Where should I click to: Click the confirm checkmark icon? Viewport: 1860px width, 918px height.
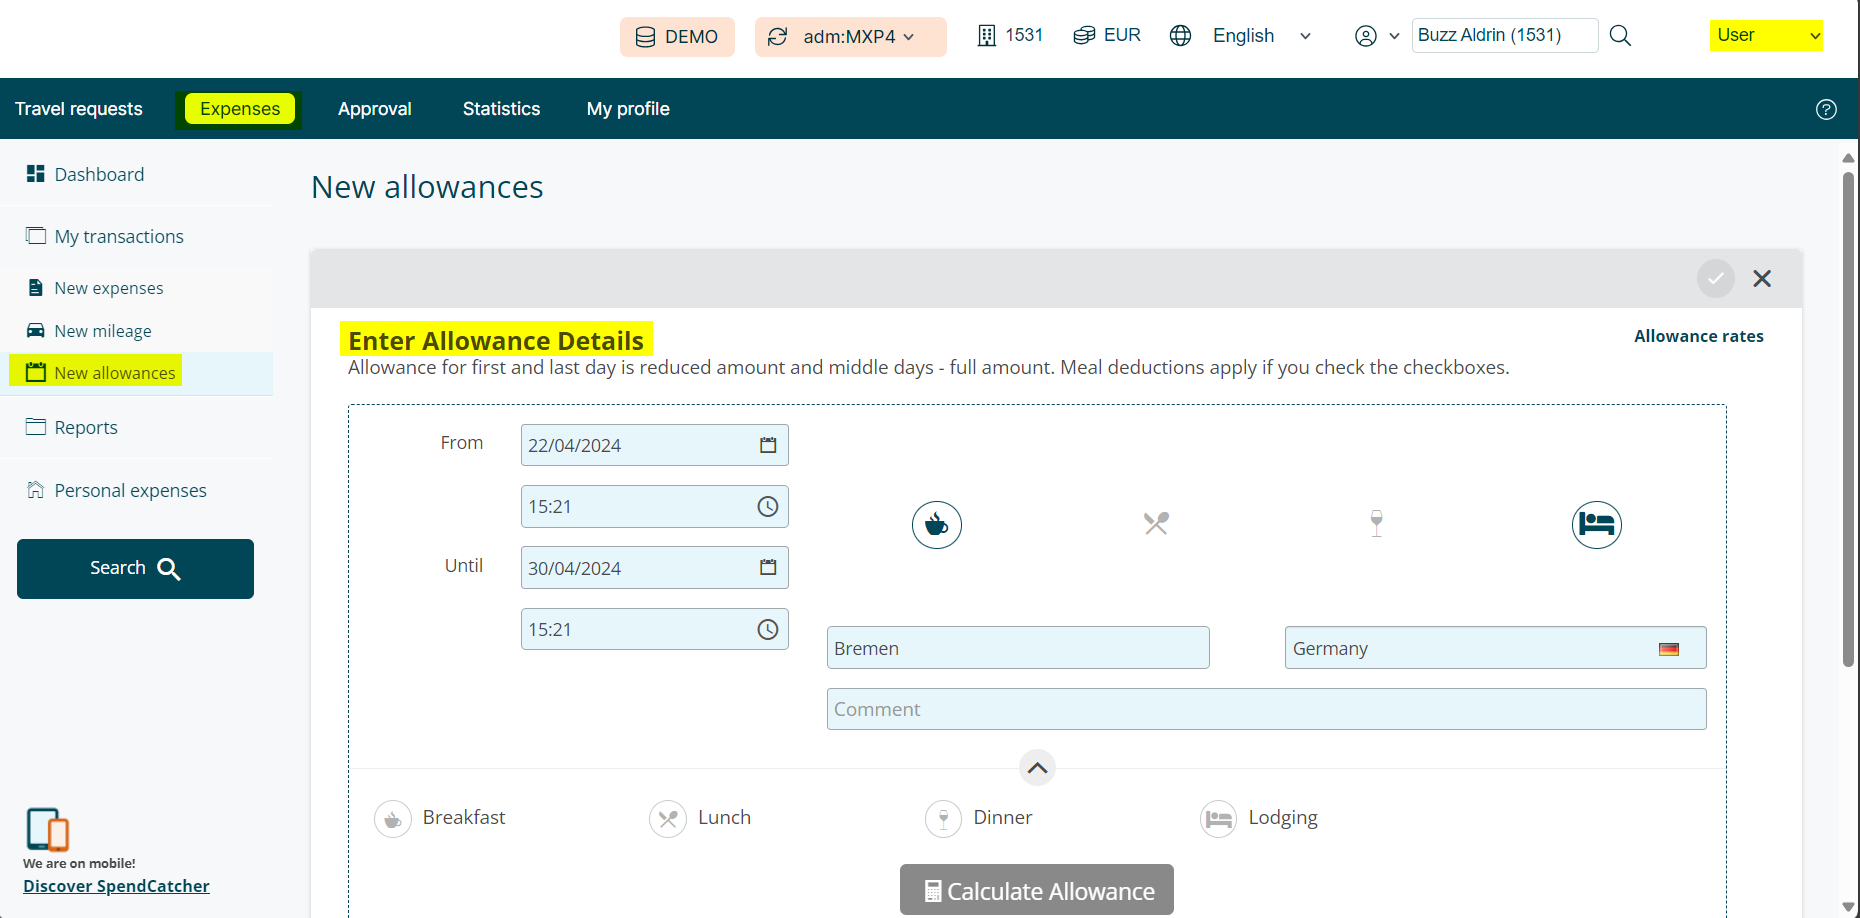tap(1715, 279)
